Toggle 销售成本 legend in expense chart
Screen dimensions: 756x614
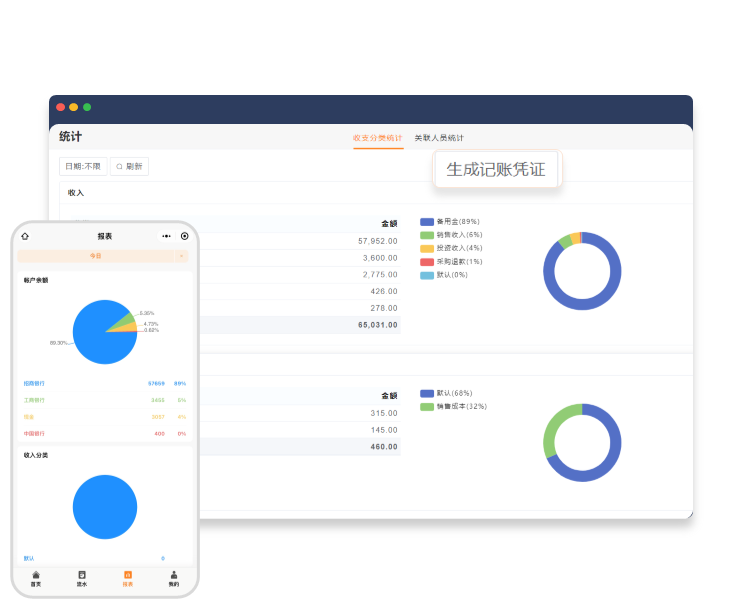click(453, 407)
